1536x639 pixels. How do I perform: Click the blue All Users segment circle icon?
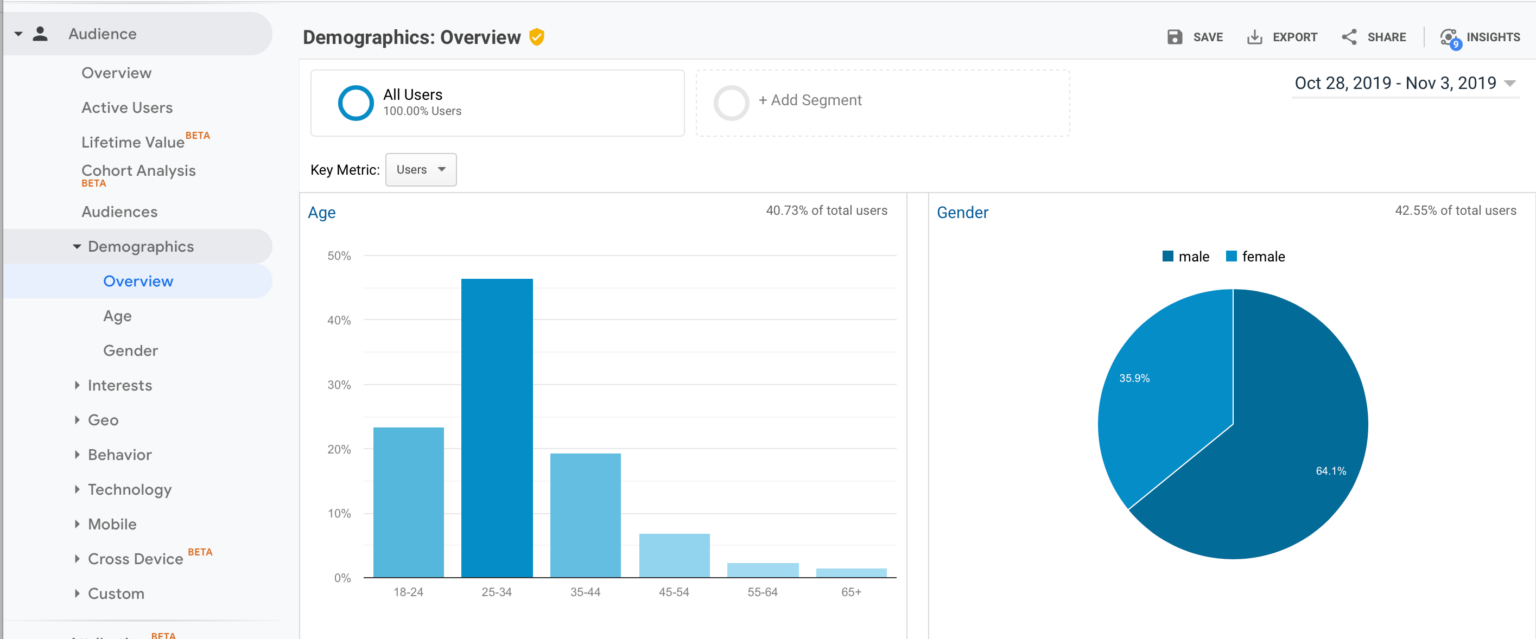pos(355,102)
